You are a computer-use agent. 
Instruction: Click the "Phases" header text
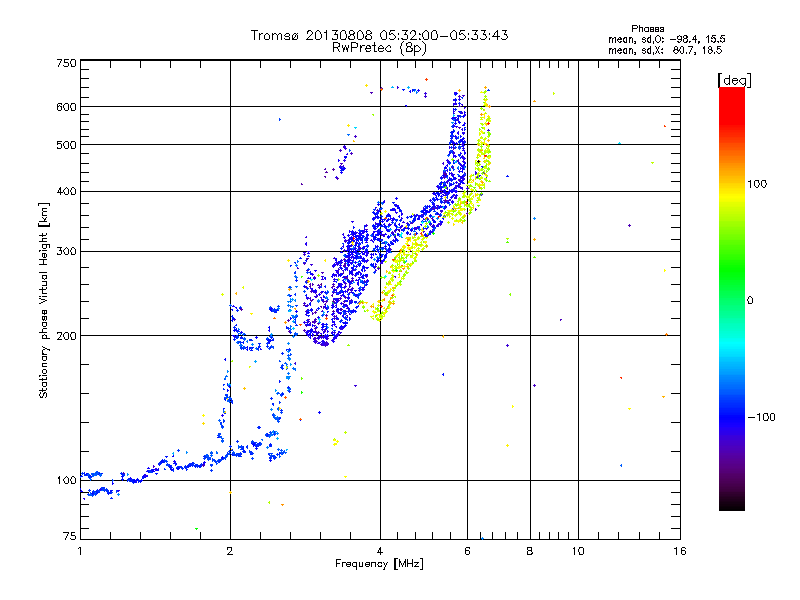click(x=647, y=29)
